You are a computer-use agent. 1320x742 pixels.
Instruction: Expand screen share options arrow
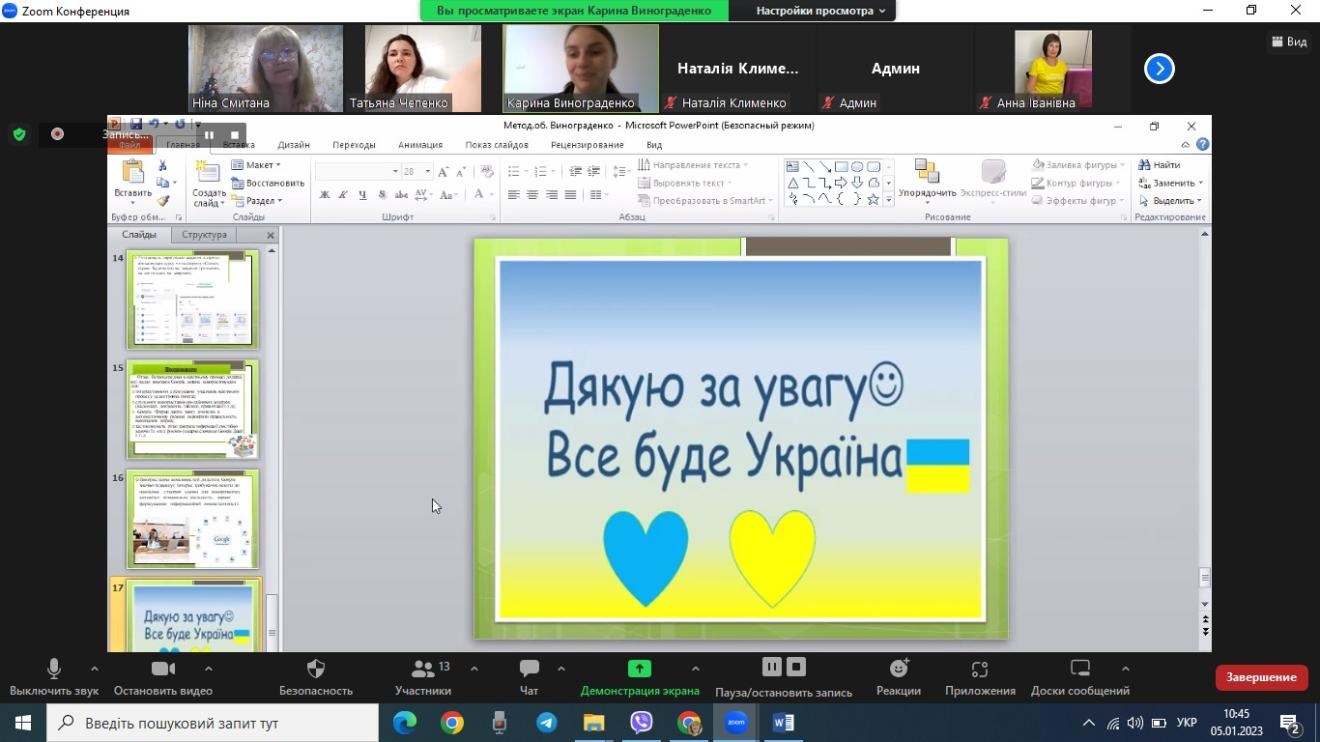695,668
